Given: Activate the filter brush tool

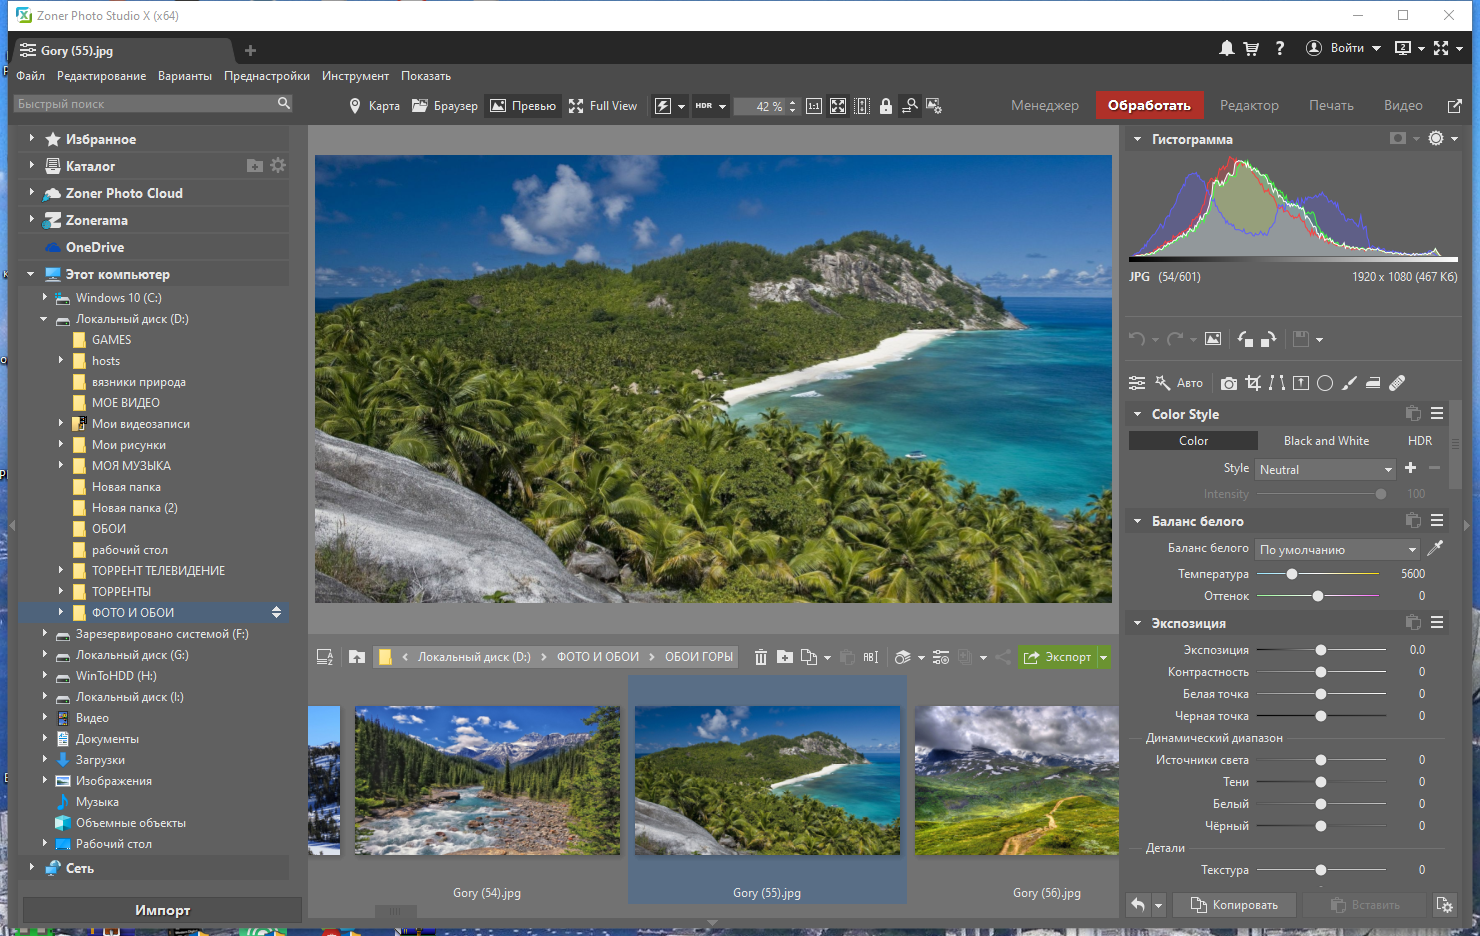Looking at the screenshot, I should click(x=1349, y=383).
